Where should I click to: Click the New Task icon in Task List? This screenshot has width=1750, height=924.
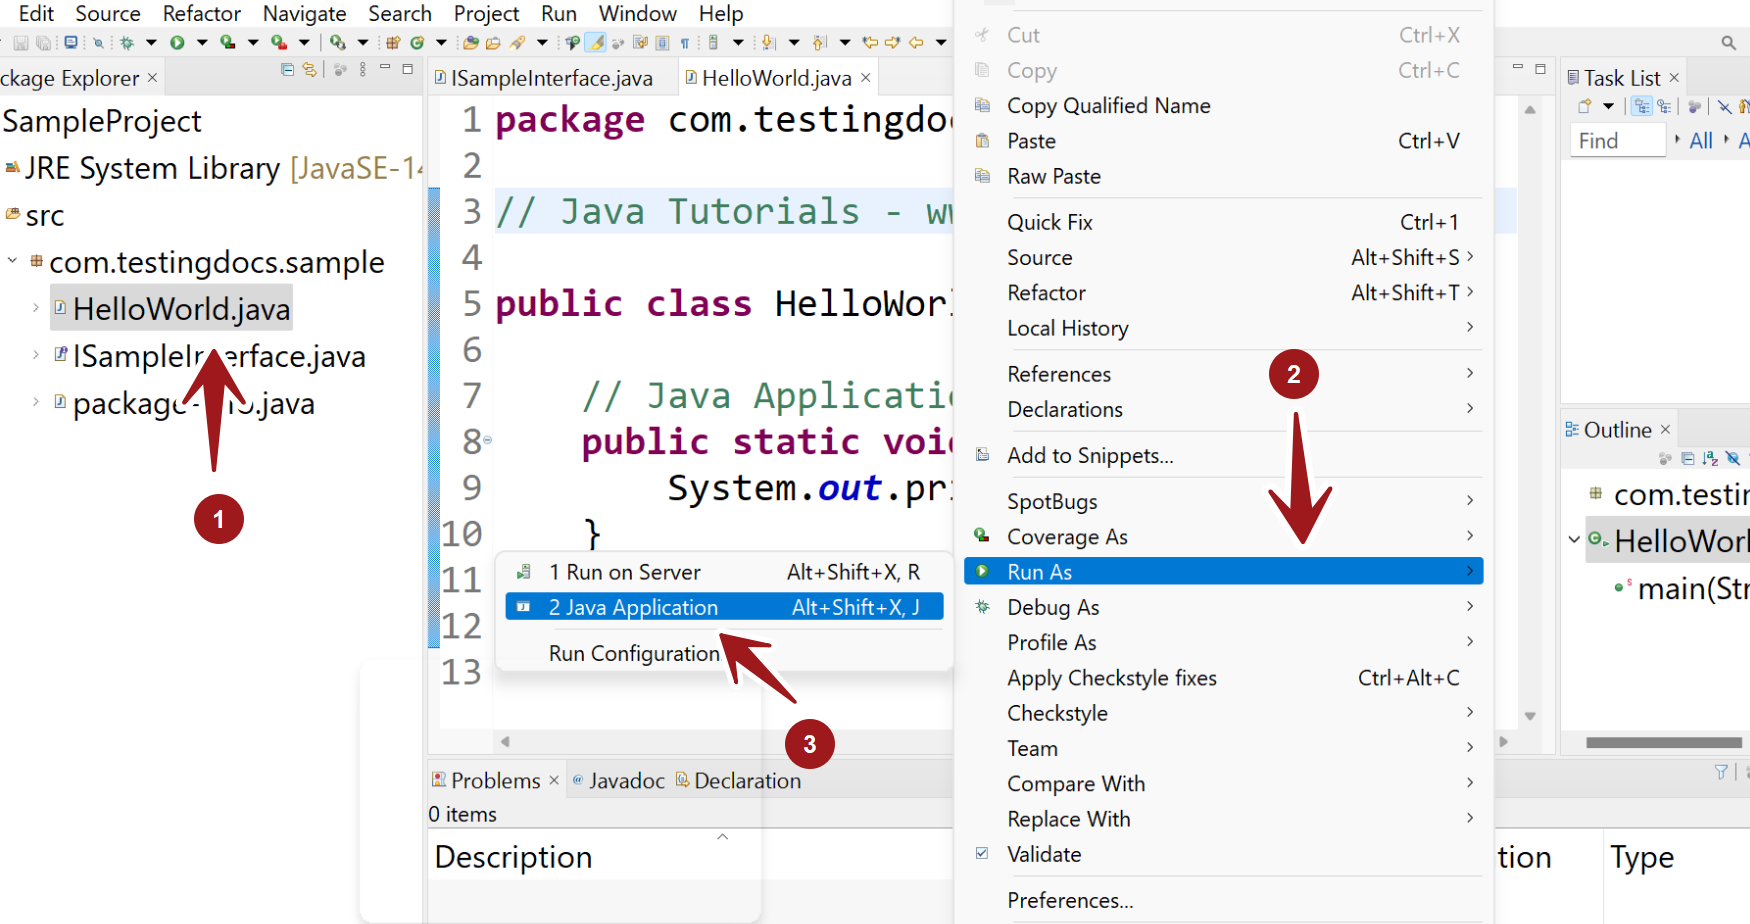[x=1584, y=106]
